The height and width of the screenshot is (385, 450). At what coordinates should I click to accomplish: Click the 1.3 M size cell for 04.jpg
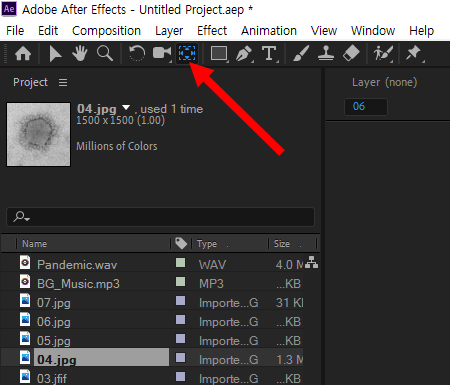coord(290,360)
